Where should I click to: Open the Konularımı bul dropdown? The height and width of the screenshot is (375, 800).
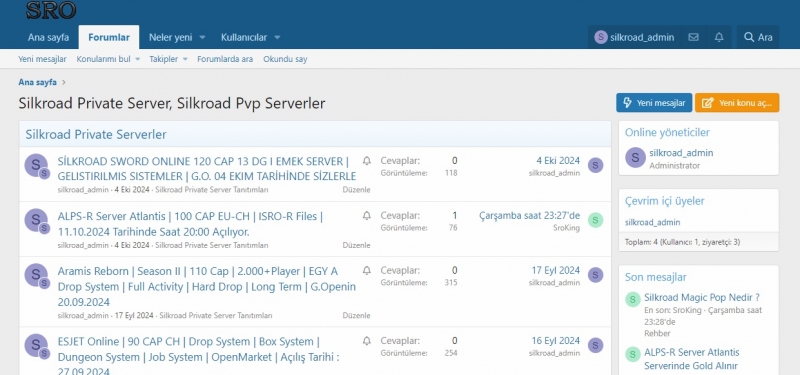[x=108, y=59]
